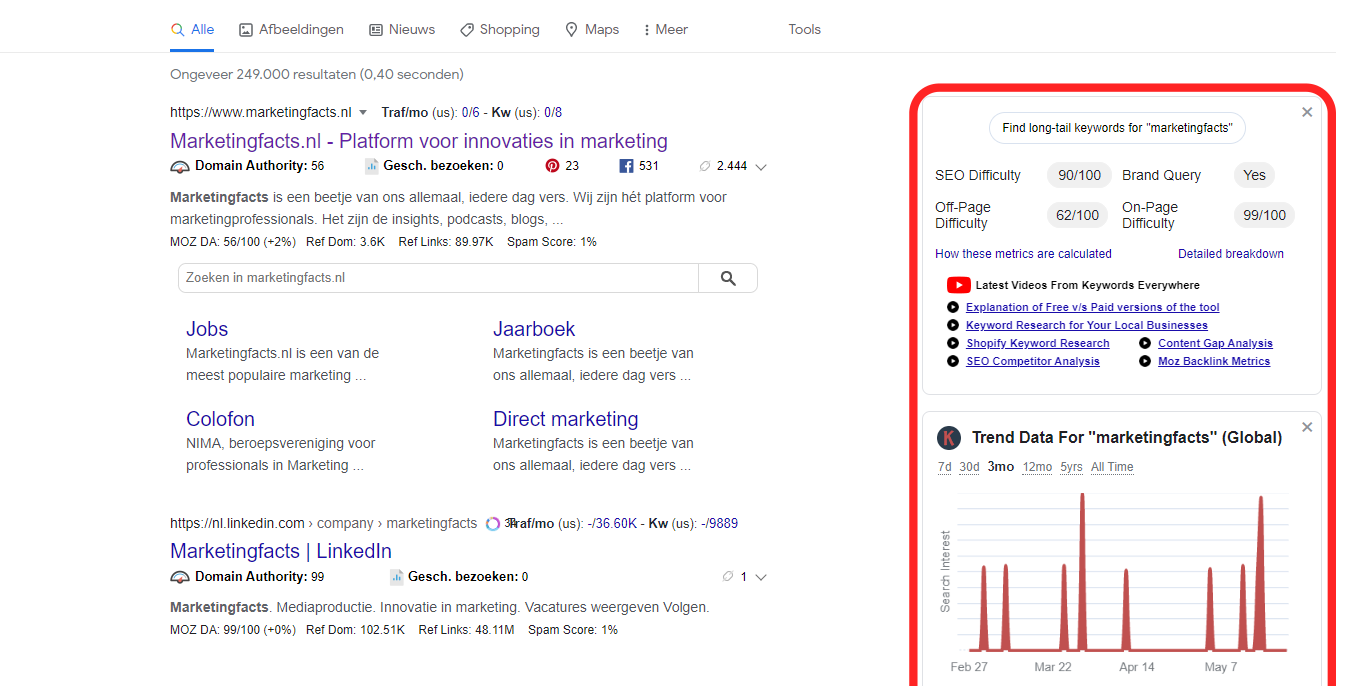Select the 7d trend time range
Image resolution: width=1372 pixels, height=686 pixels.
944,467
